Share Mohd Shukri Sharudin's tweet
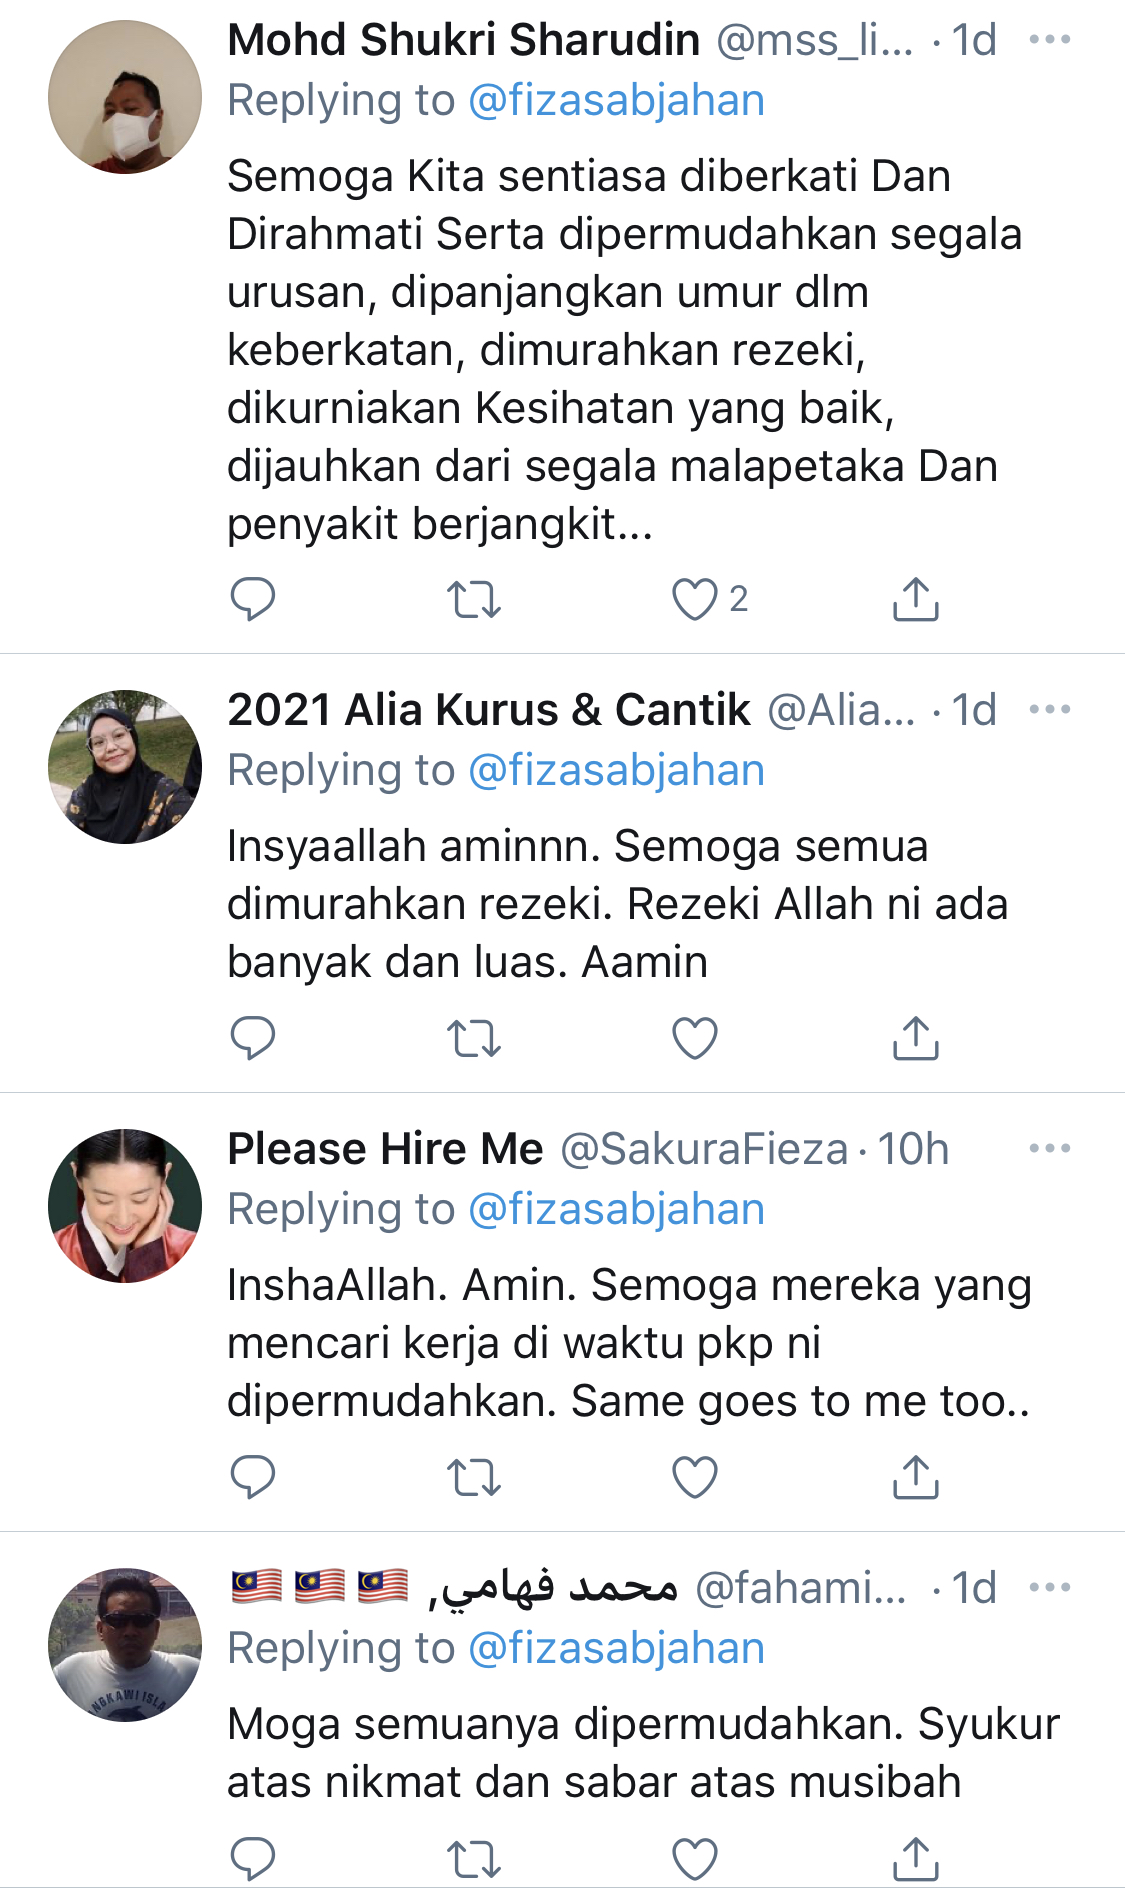1125x1888 pixels. click(915, 599)
